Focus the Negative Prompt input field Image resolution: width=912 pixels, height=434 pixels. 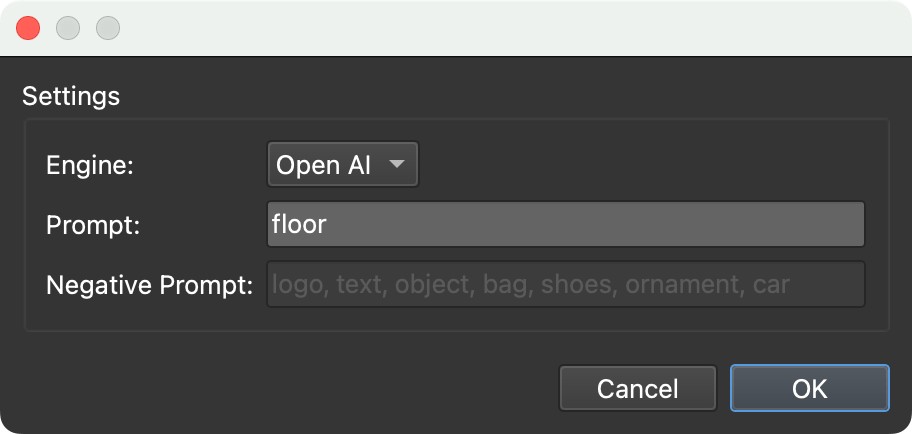click(565, 284)
